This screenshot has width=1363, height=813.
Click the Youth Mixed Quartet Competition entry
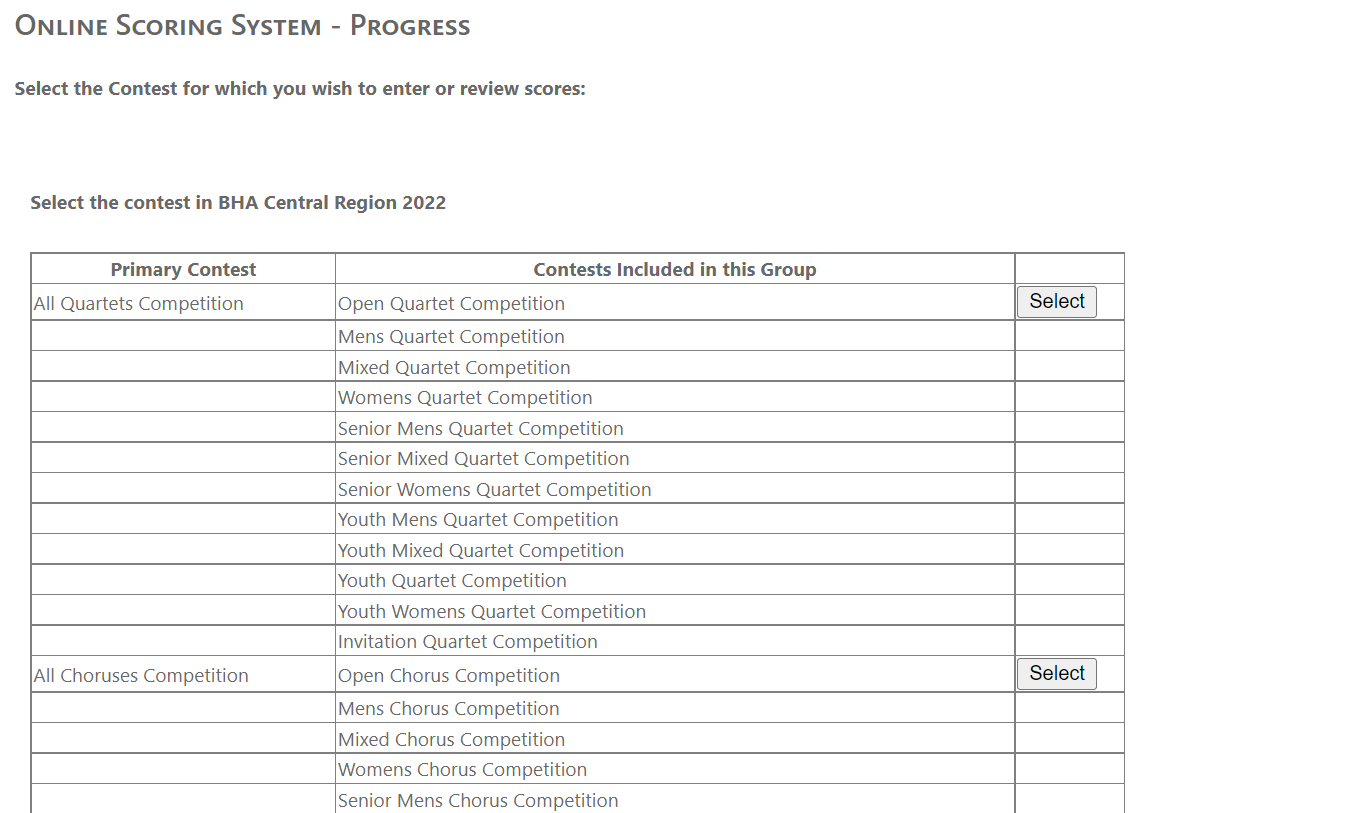[x=480, y=551]
